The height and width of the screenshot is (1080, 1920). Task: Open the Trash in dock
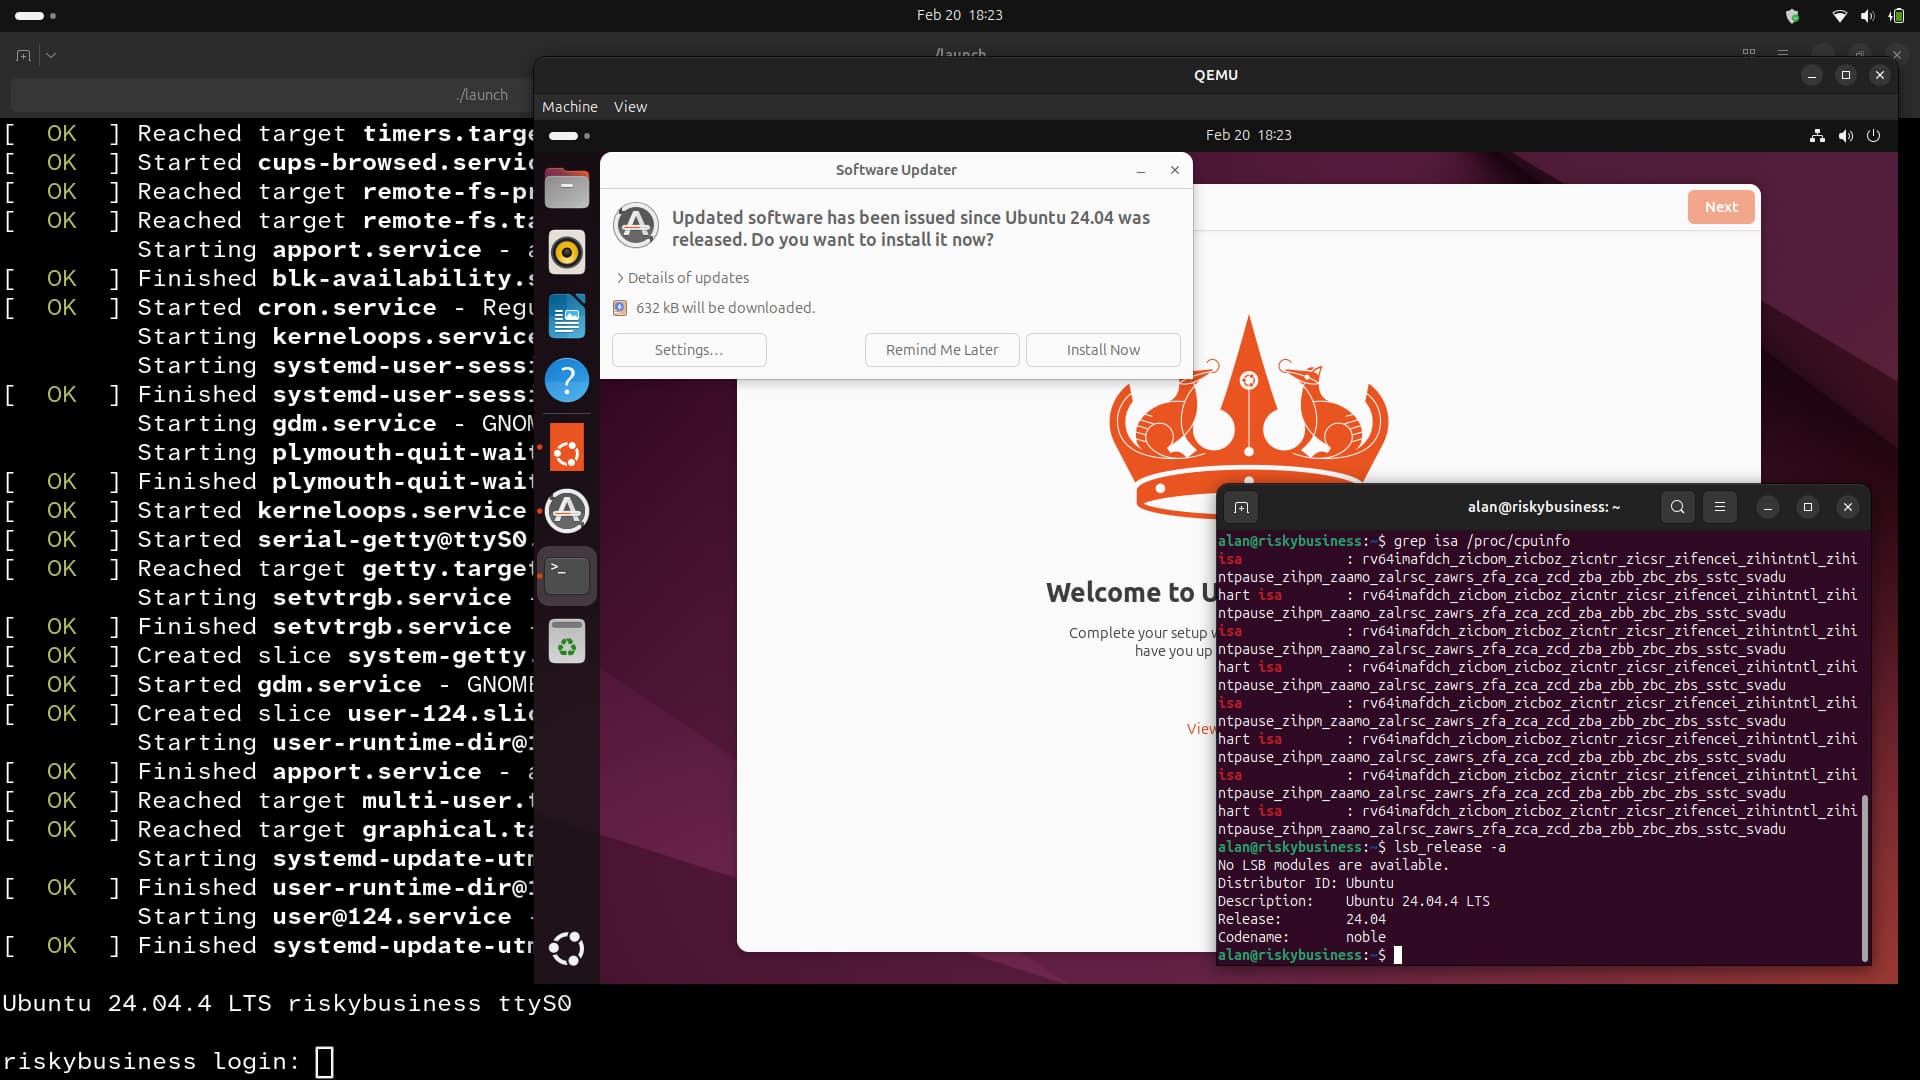tap(566, 642)
